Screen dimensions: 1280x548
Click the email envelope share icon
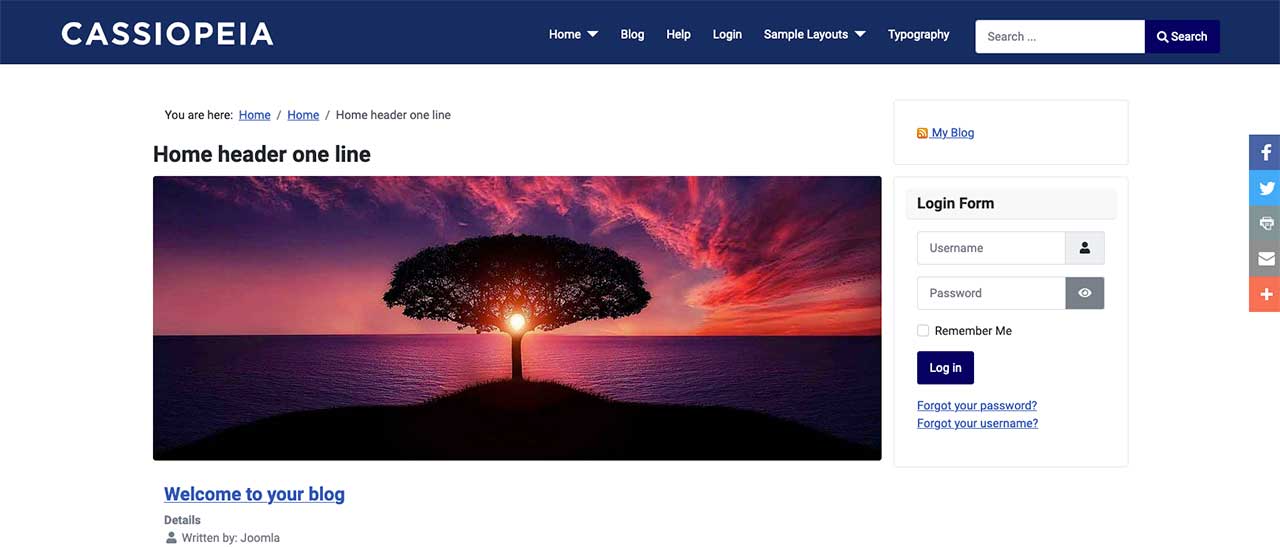[x=1265, y=259]
